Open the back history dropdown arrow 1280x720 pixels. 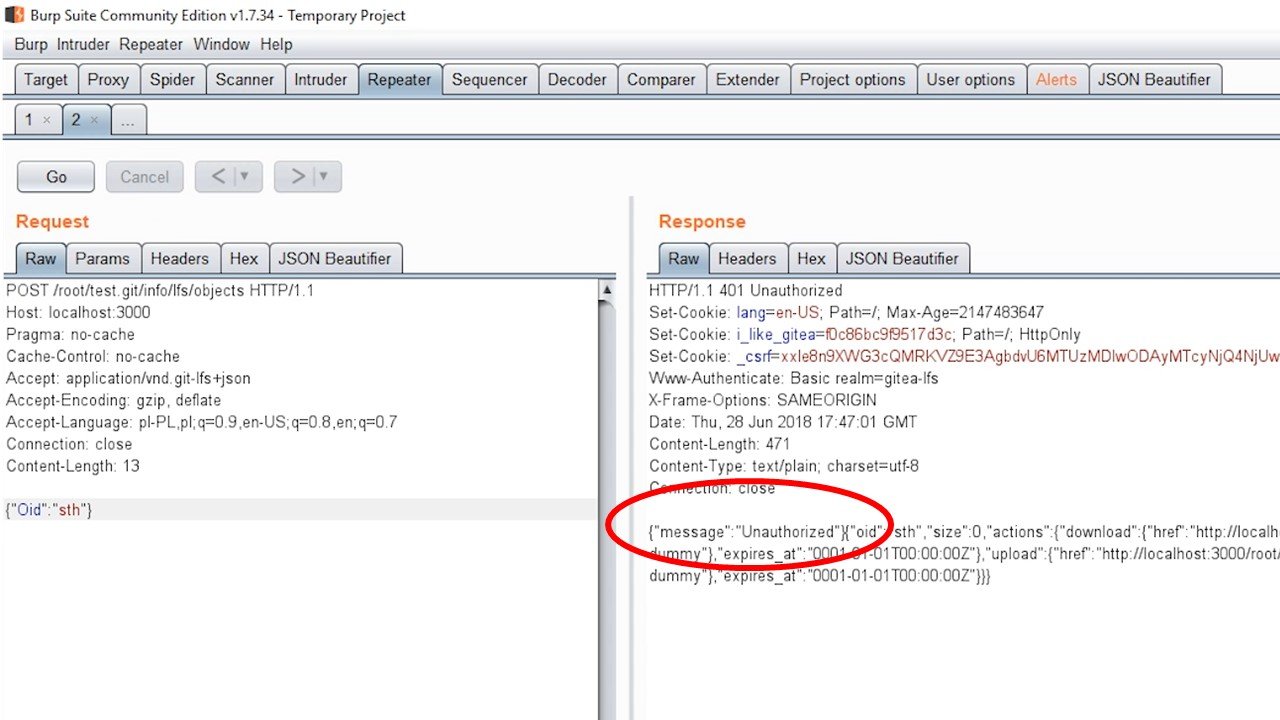(x=245, y=177)
